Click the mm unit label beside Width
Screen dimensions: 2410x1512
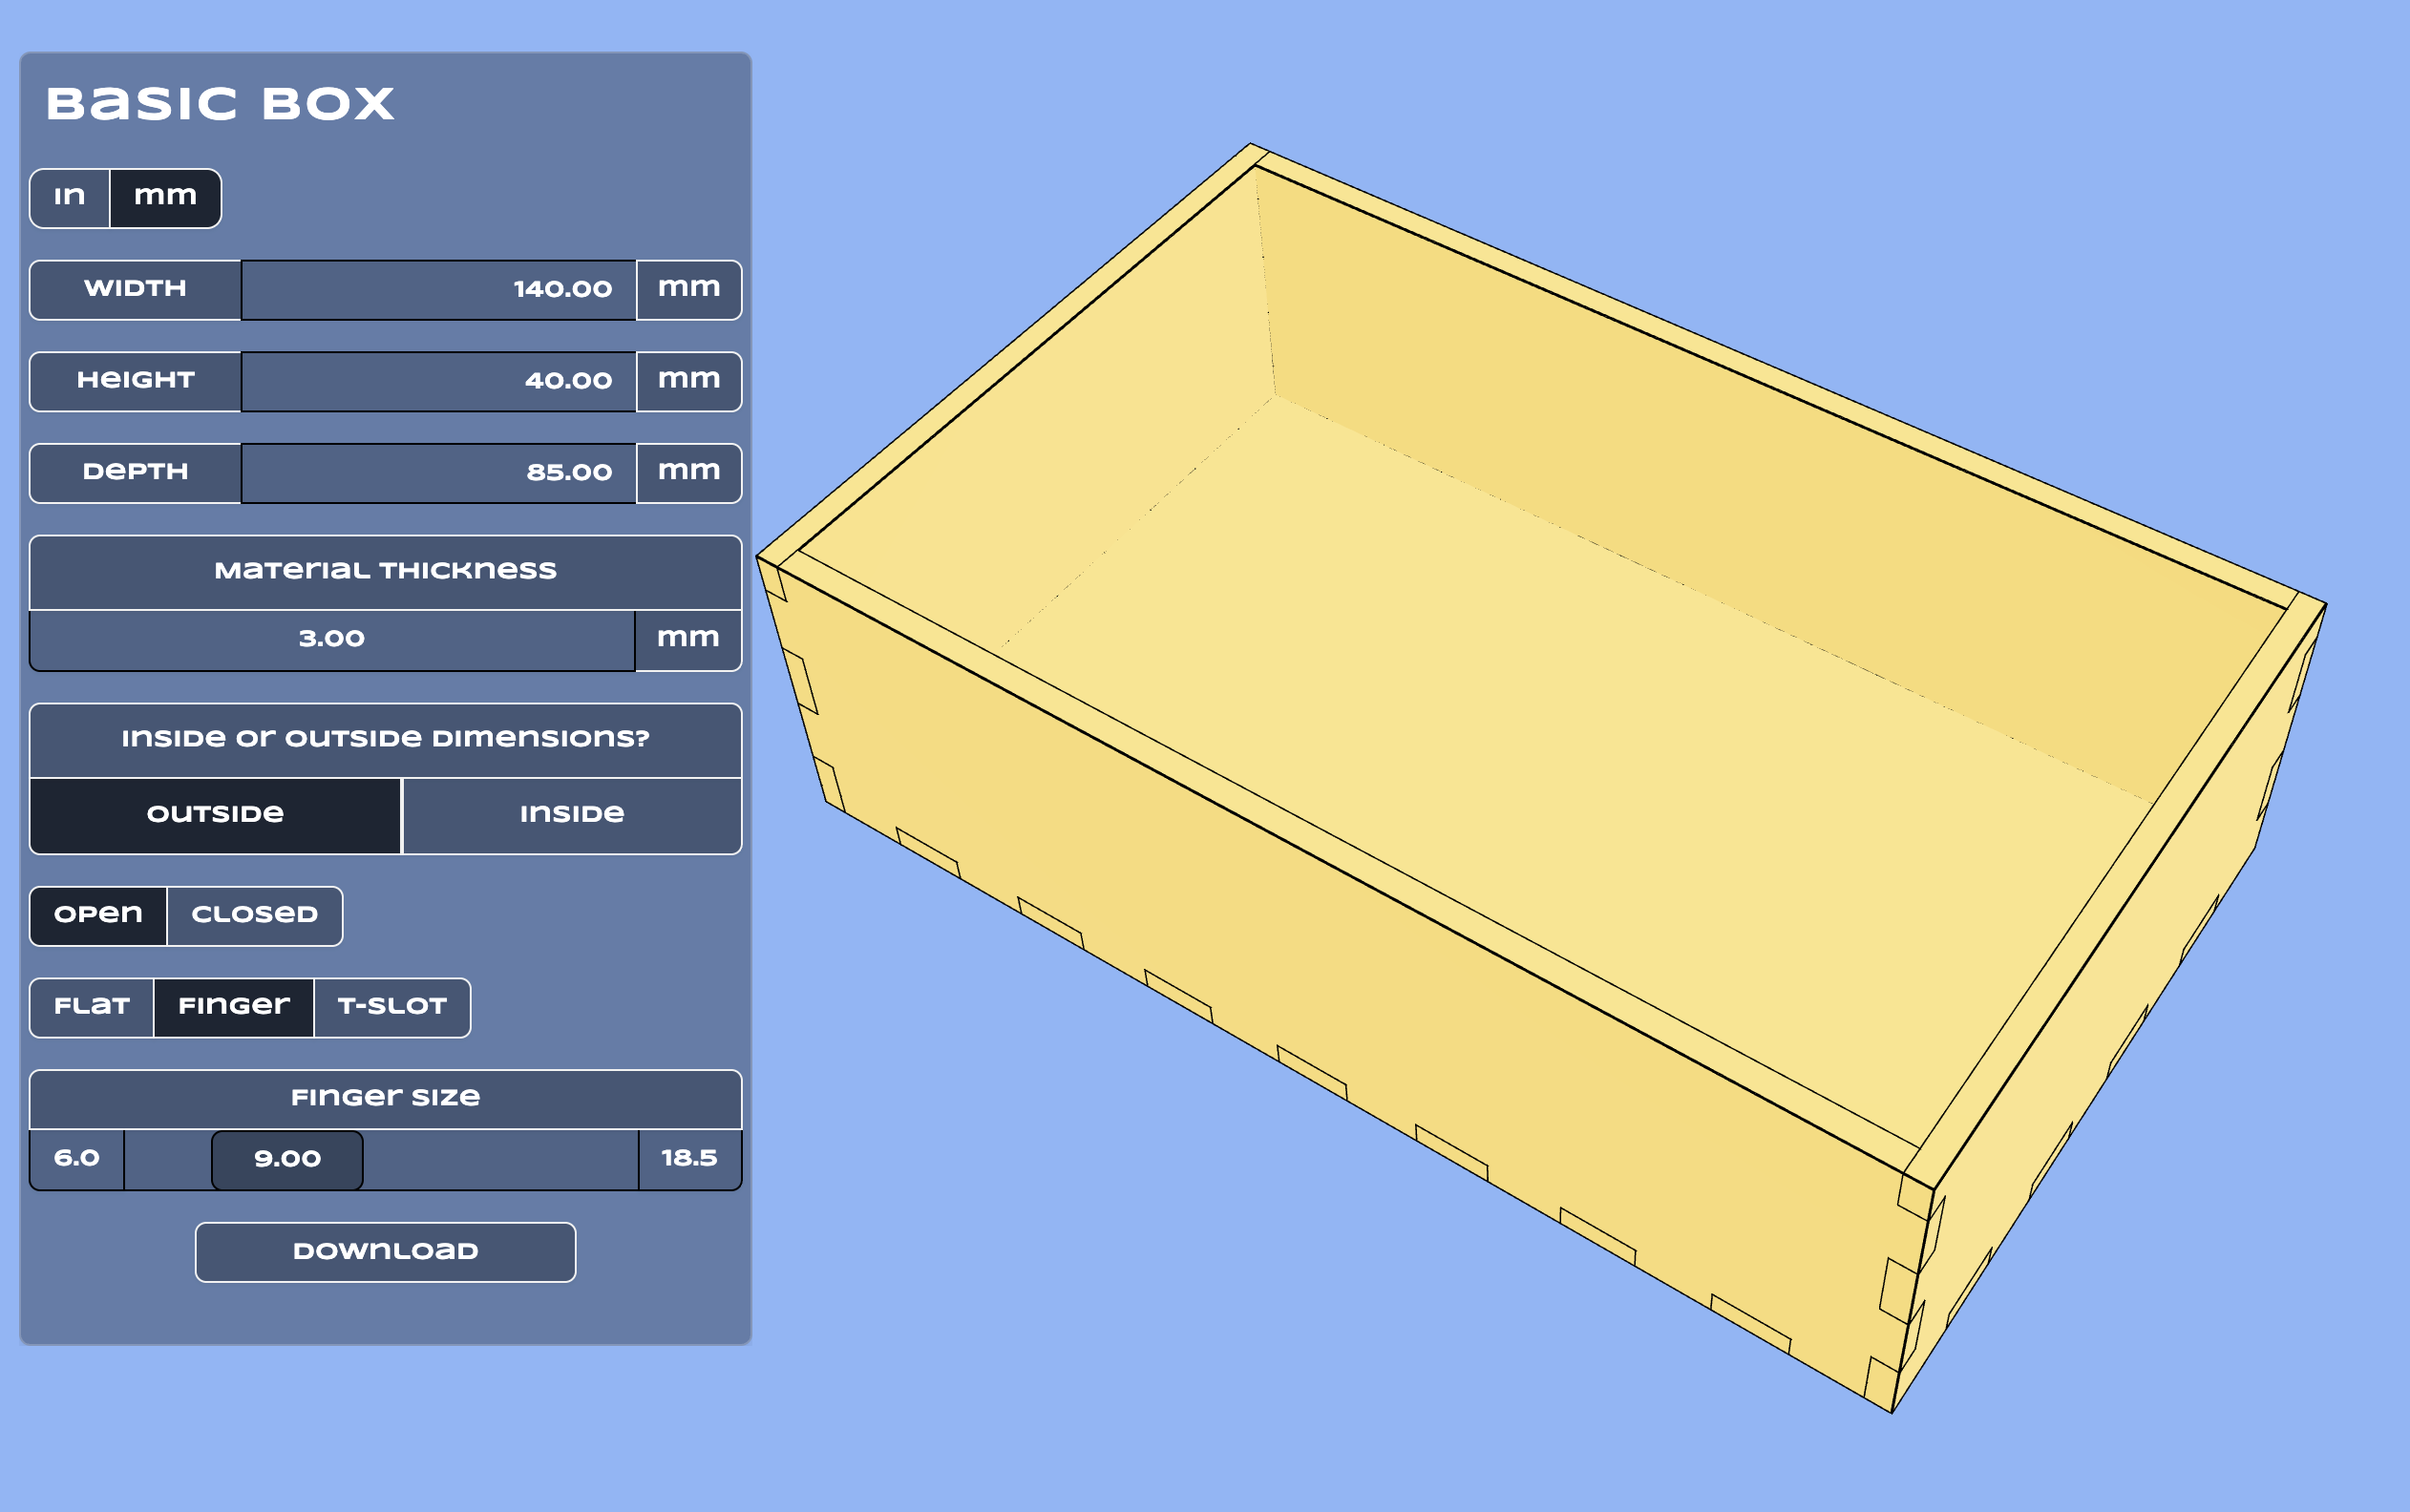click(688, 290)
